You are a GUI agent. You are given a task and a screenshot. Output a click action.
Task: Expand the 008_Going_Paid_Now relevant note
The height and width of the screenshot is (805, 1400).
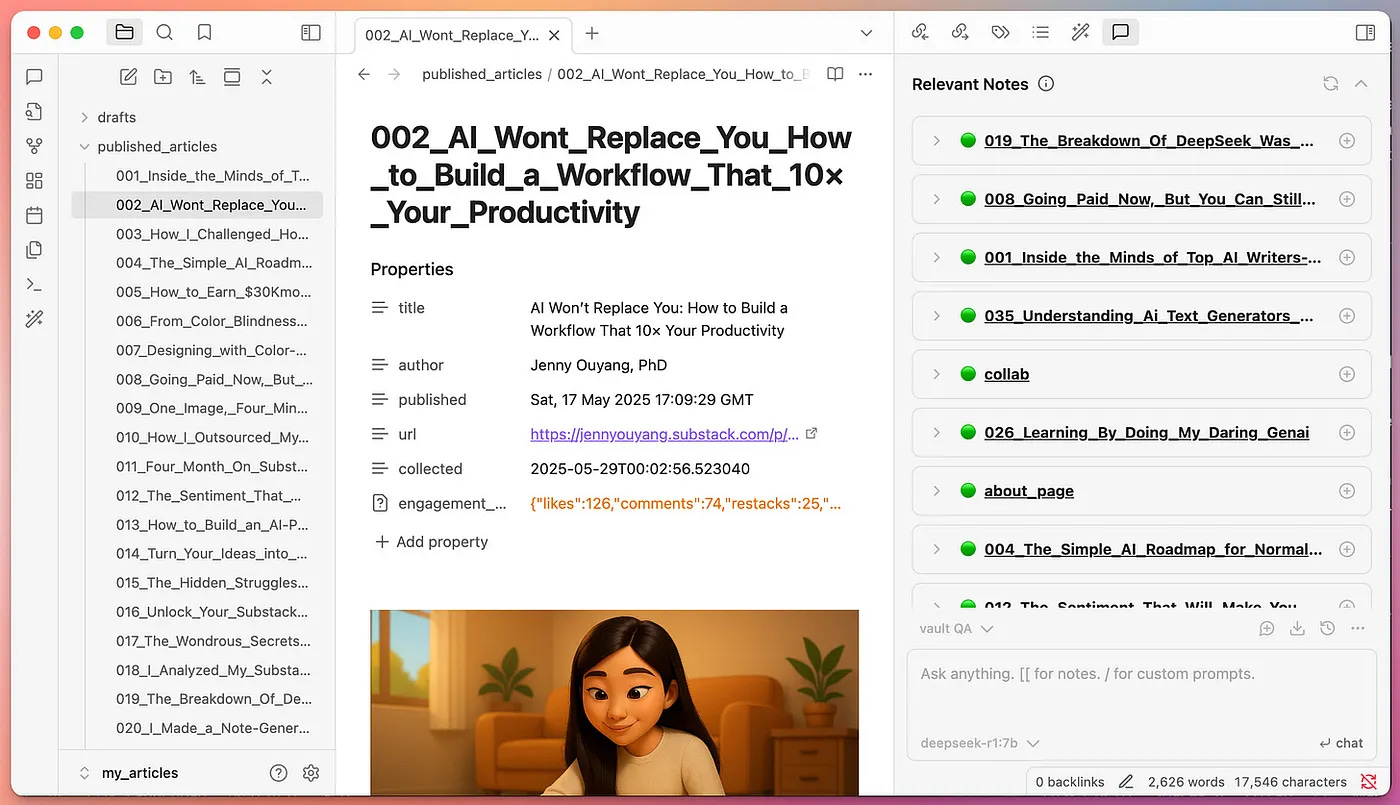(937, 199)
